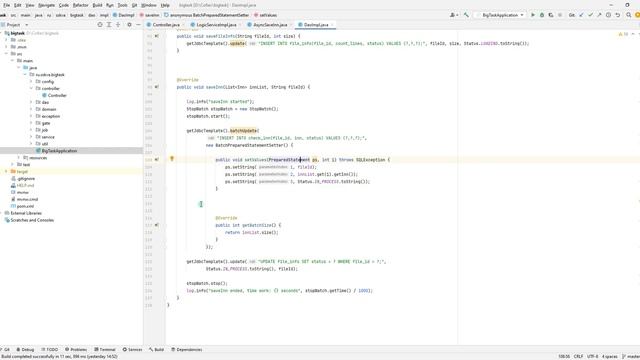Collapse the src folder in tree
Viewport: 640px width, 360px height.
7,54
